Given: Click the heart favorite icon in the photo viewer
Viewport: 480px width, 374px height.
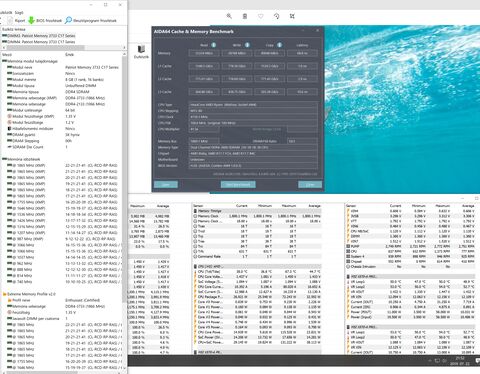Looking at the screenshot, I should pyautogui.click(x=261, y=16).
